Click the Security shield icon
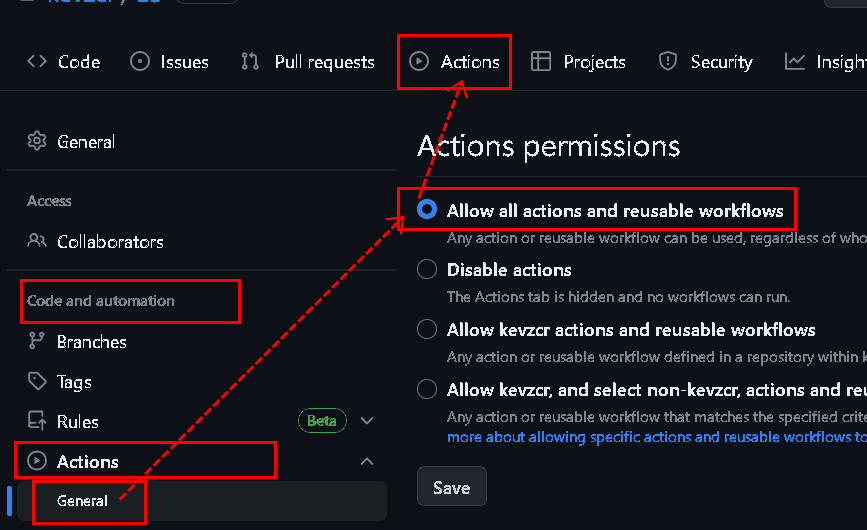The height and width of the screenshot is (530, 867). click(668, 62)
